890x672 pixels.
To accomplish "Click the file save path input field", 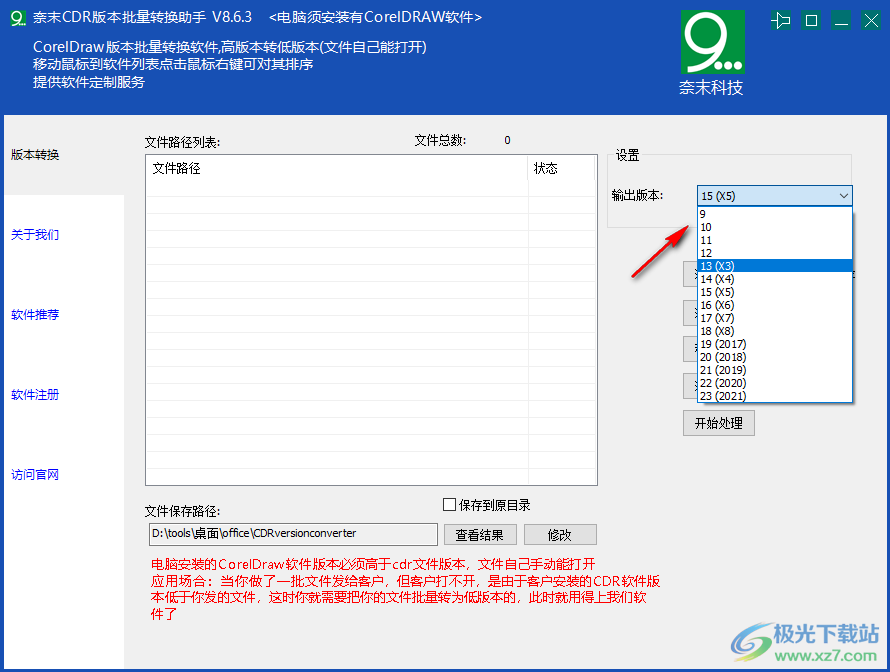I will pos(291,534).
